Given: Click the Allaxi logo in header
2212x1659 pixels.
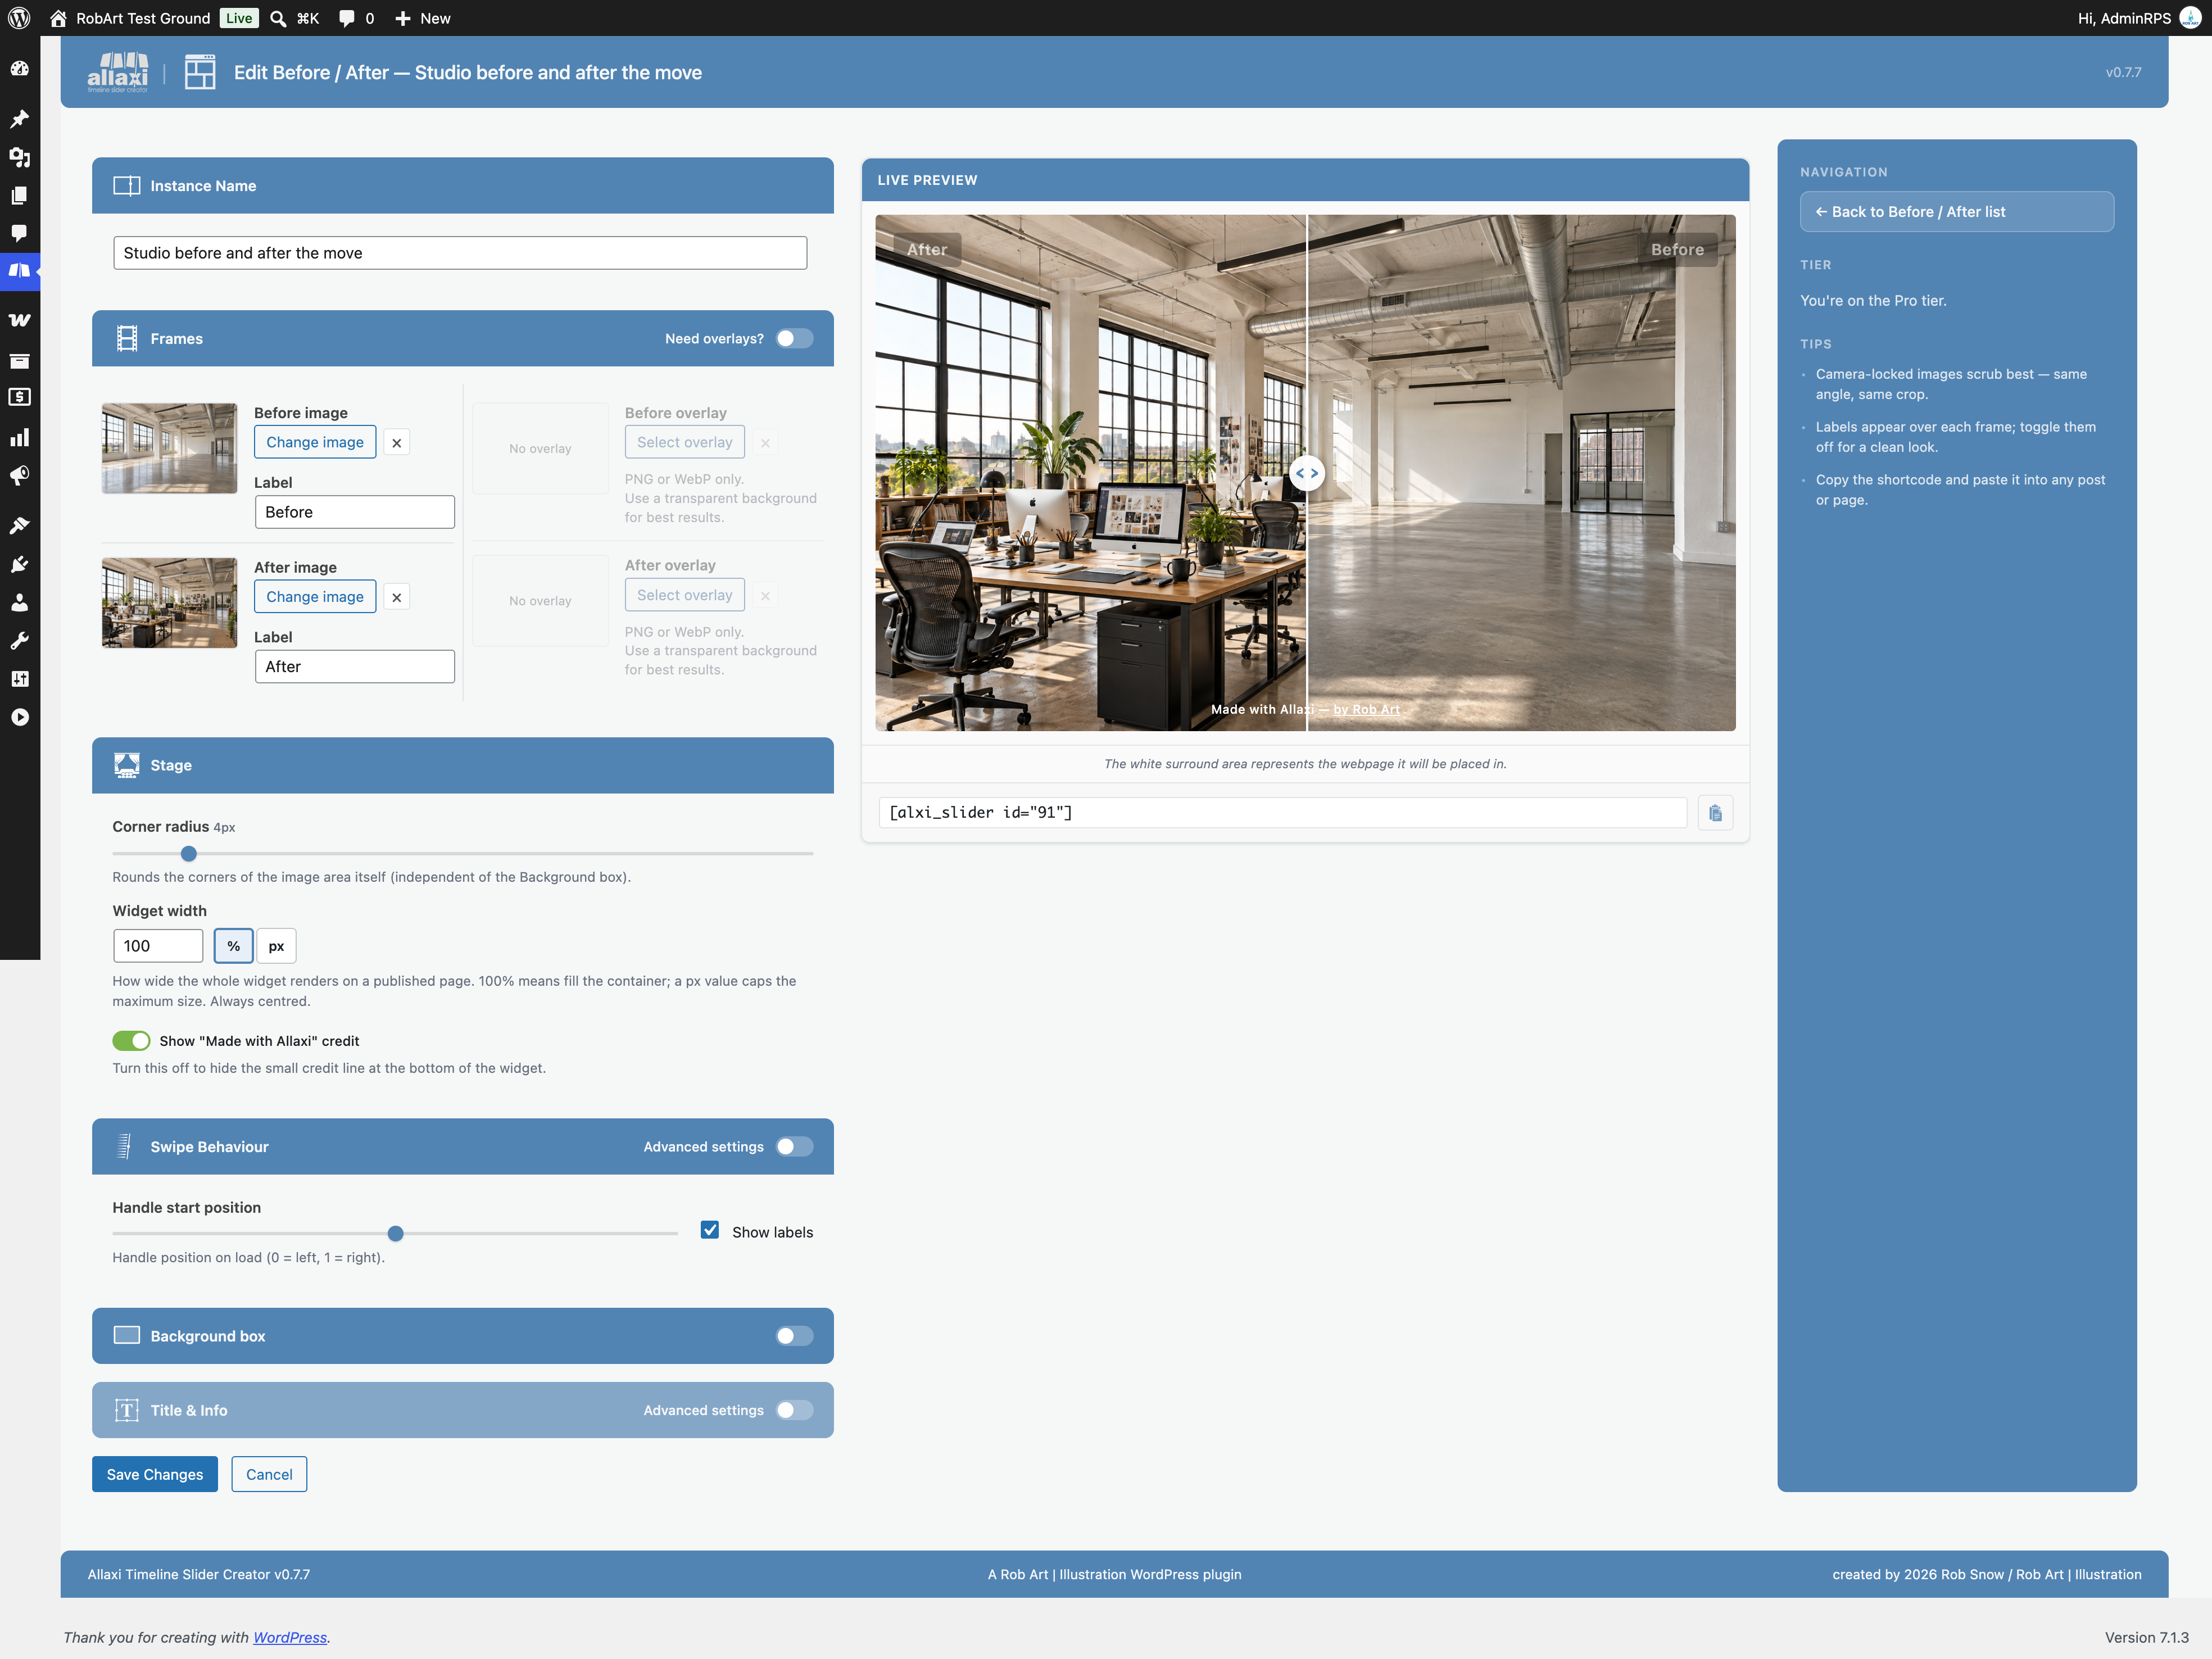Looking at the screenshot, I should 117,72.
